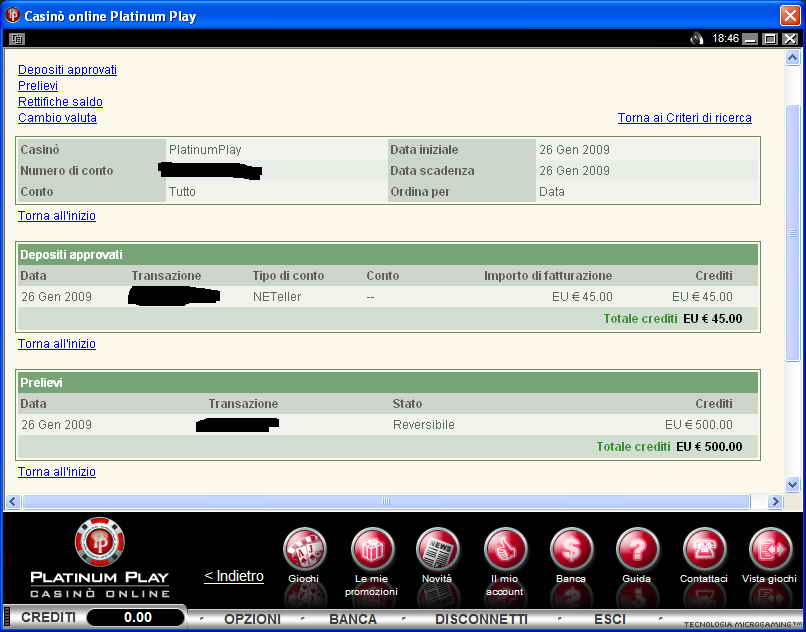Click the sound icon beside the clock
Screen dimensions: 806x632
[x=697, y=39]
